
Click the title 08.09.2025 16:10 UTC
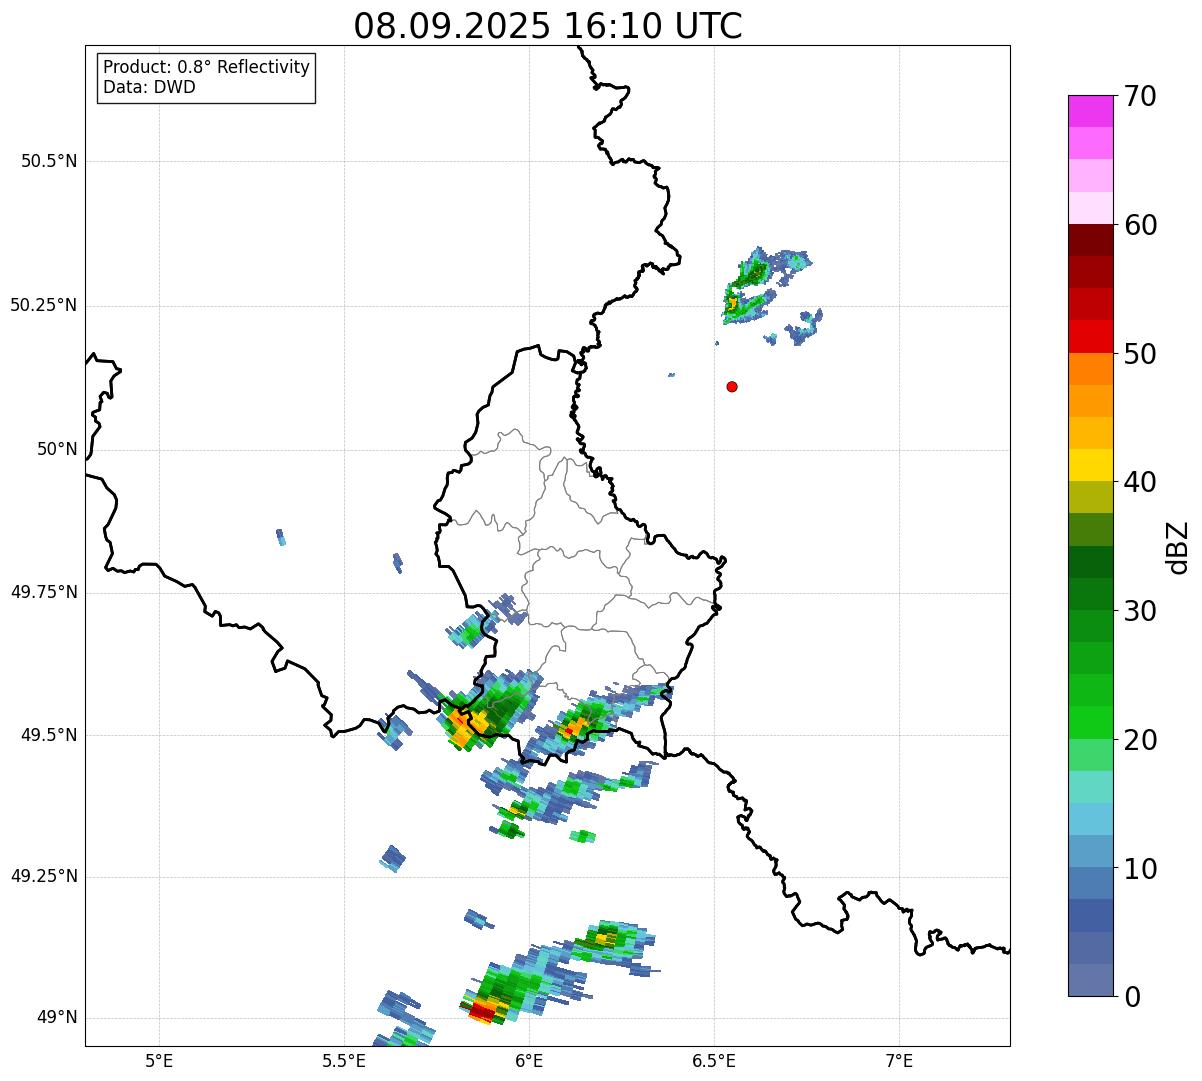coord(548,26)
